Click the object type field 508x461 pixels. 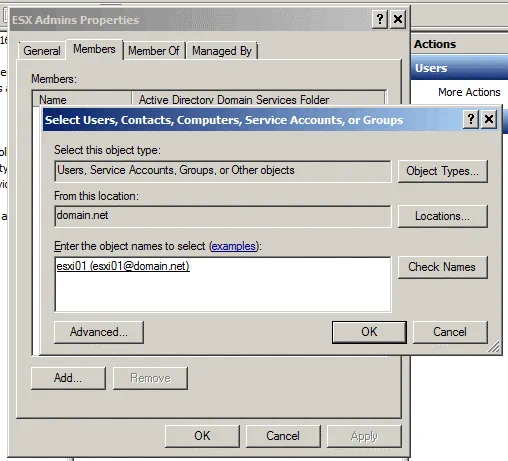[x=223, y=171]
